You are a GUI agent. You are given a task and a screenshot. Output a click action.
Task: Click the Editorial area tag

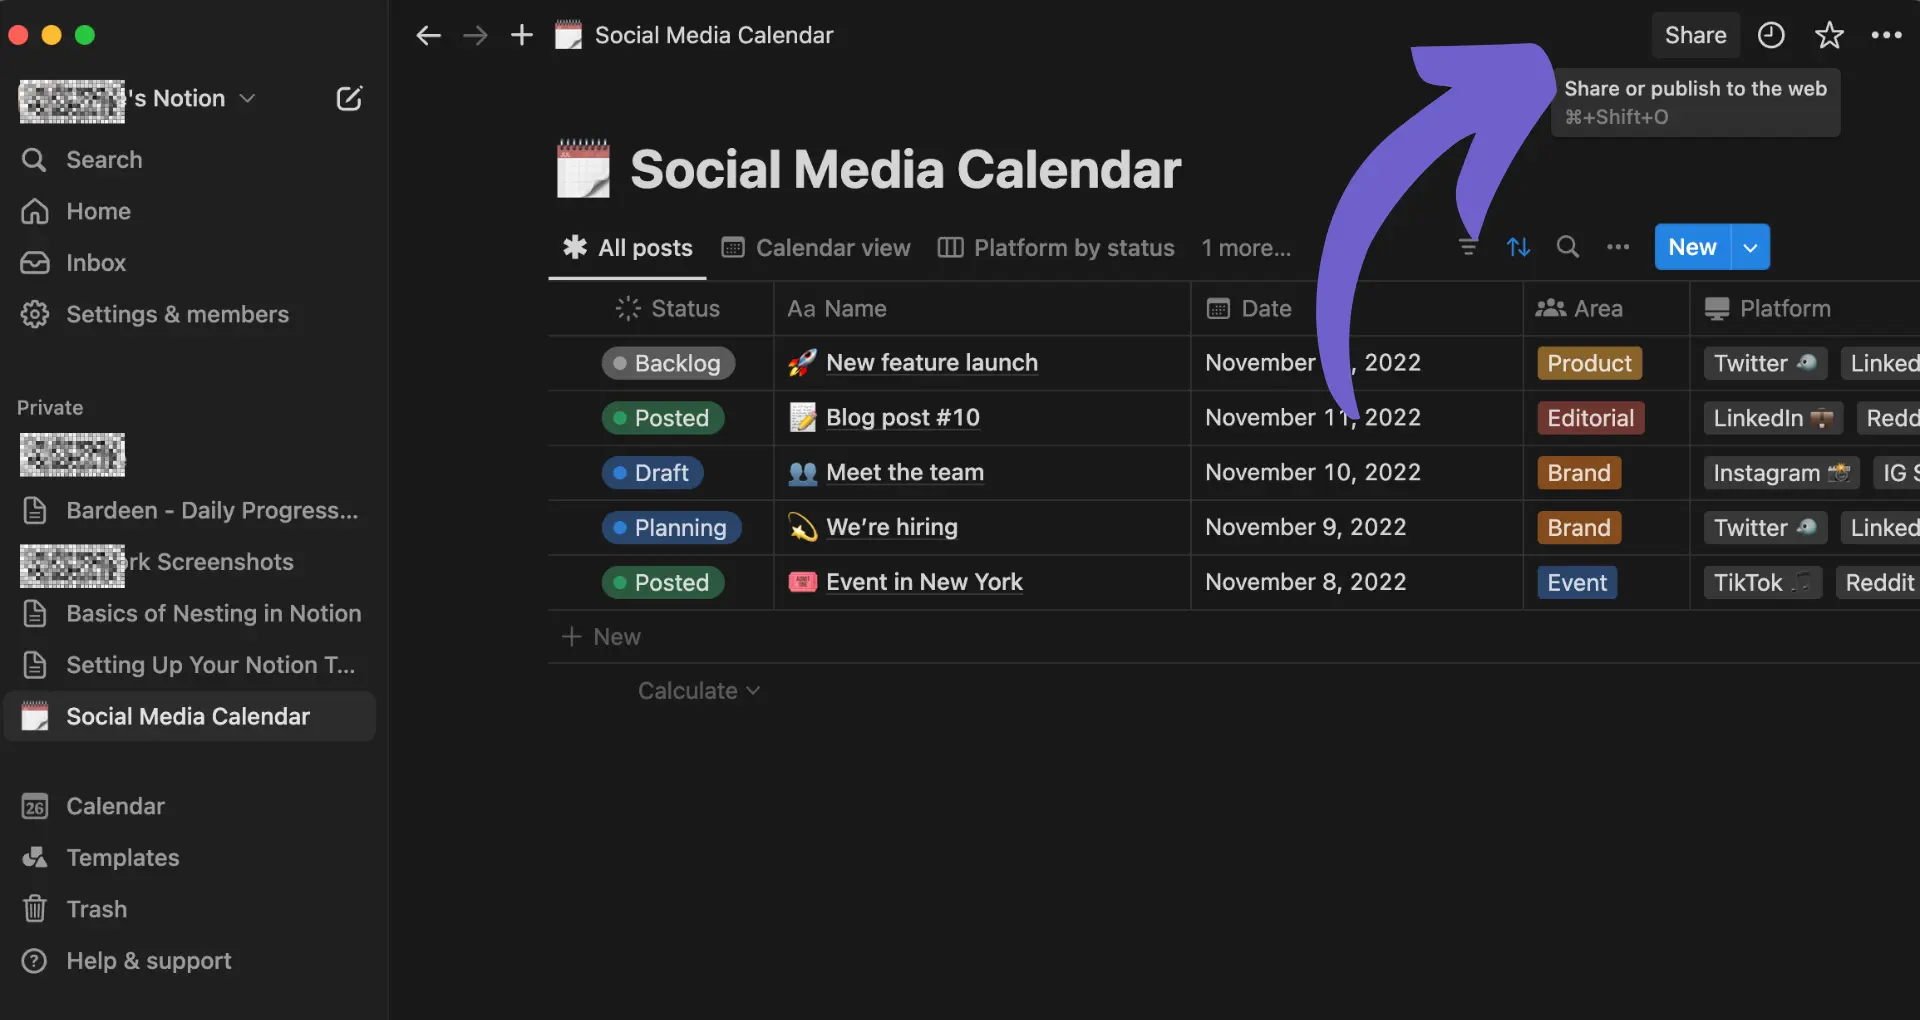click(1590, 418)
